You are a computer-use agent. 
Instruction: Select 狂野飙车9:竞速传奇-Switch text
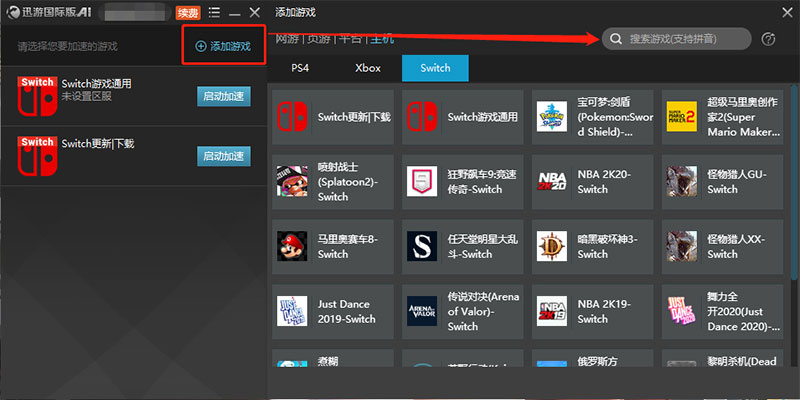pos(482,182)
